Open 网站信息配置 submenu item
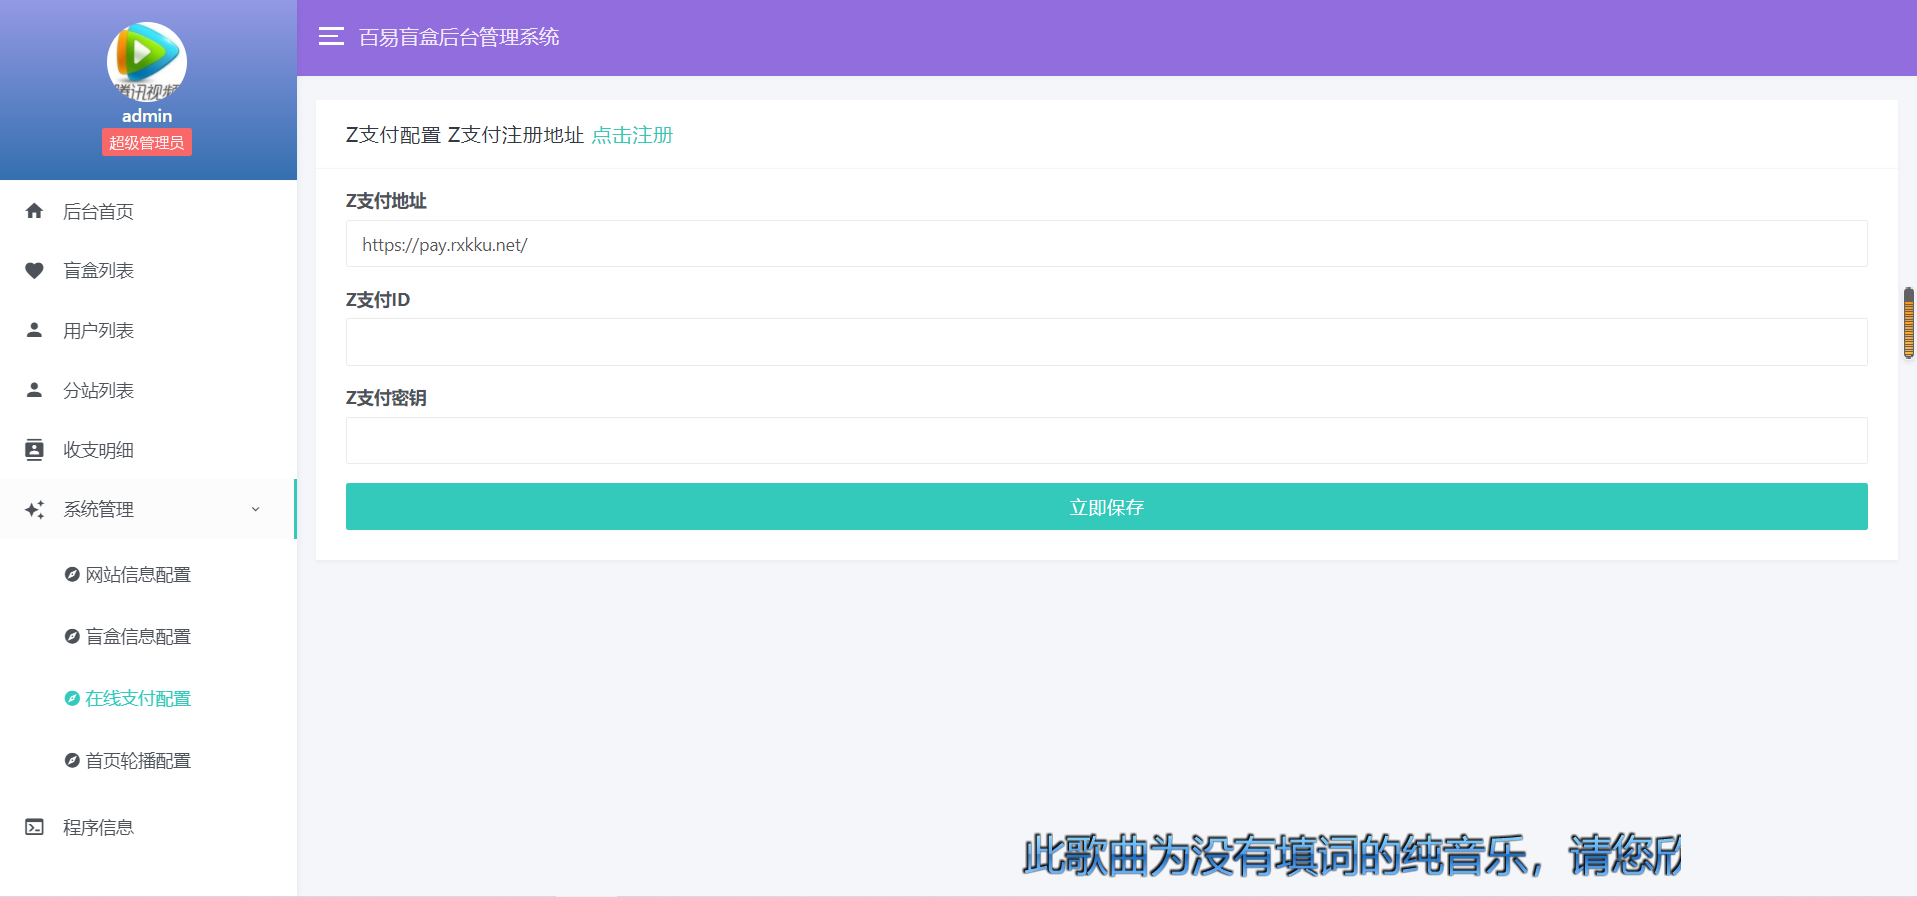 pos(137,575)
